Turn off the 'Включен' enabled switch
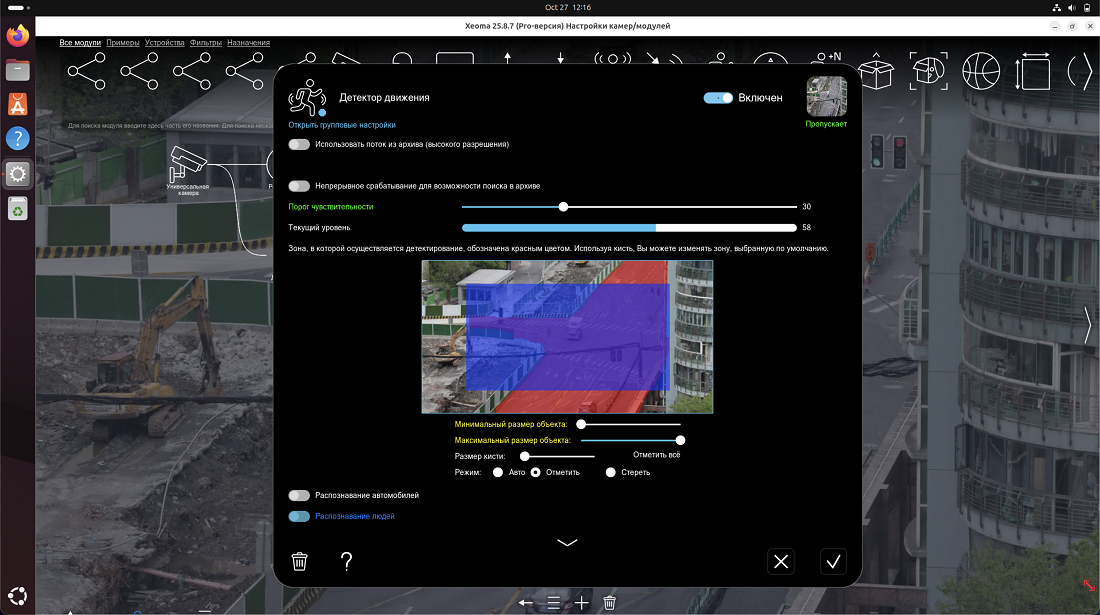Screen dimensions: 1100x615 (718, 98)
